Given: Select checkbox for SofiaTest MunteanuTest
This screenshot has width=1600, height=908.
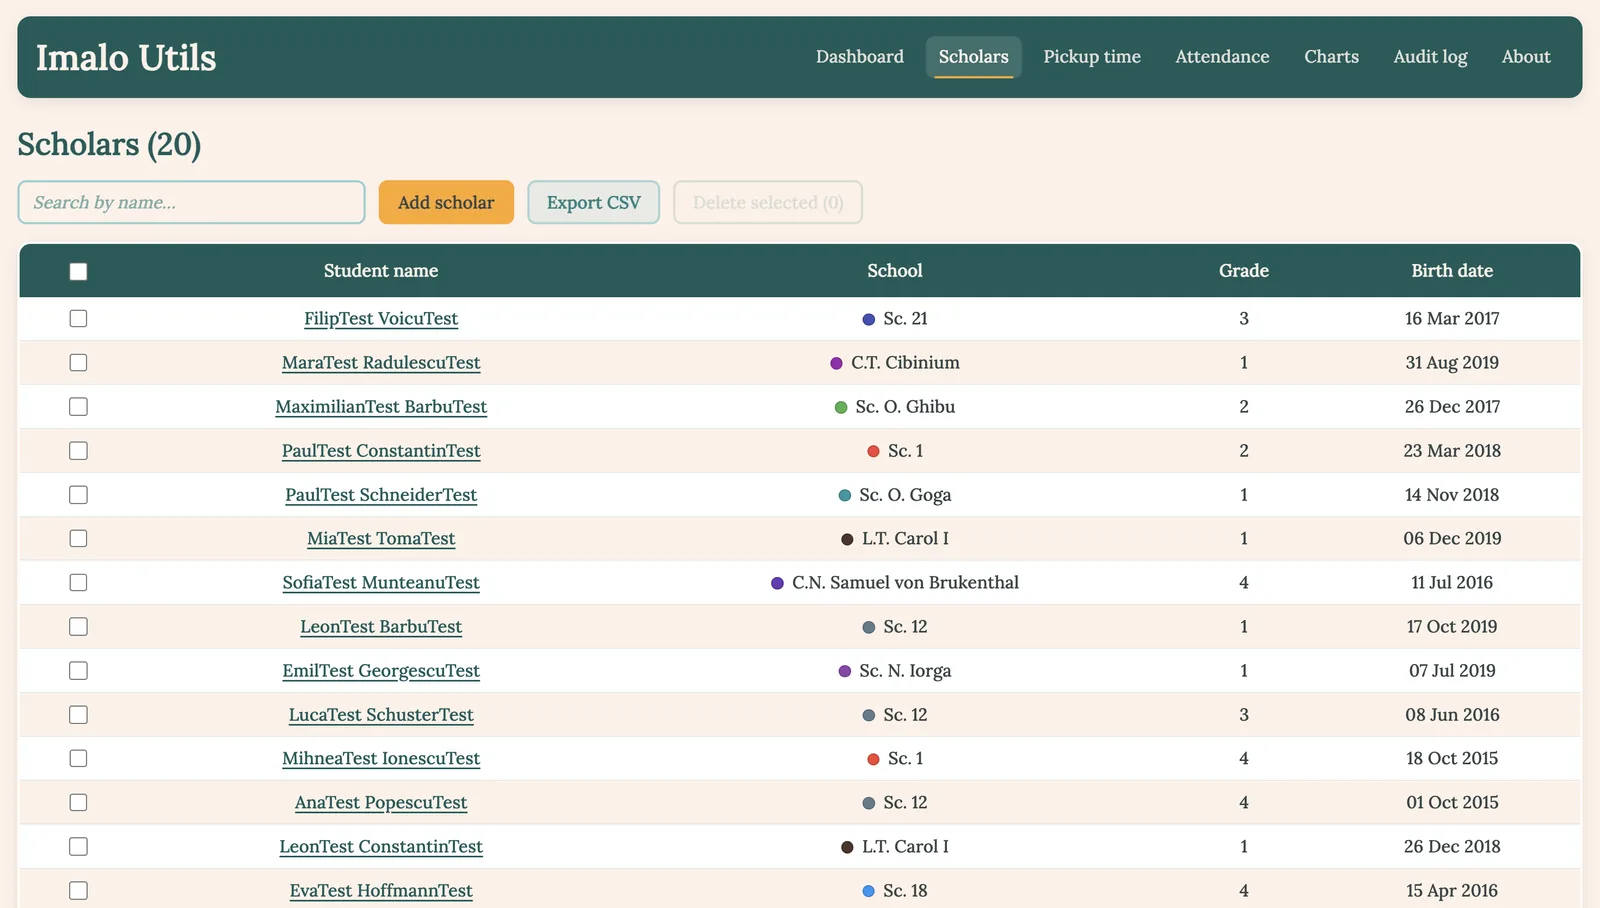Looking at the screenshot, I should [78, 582].
